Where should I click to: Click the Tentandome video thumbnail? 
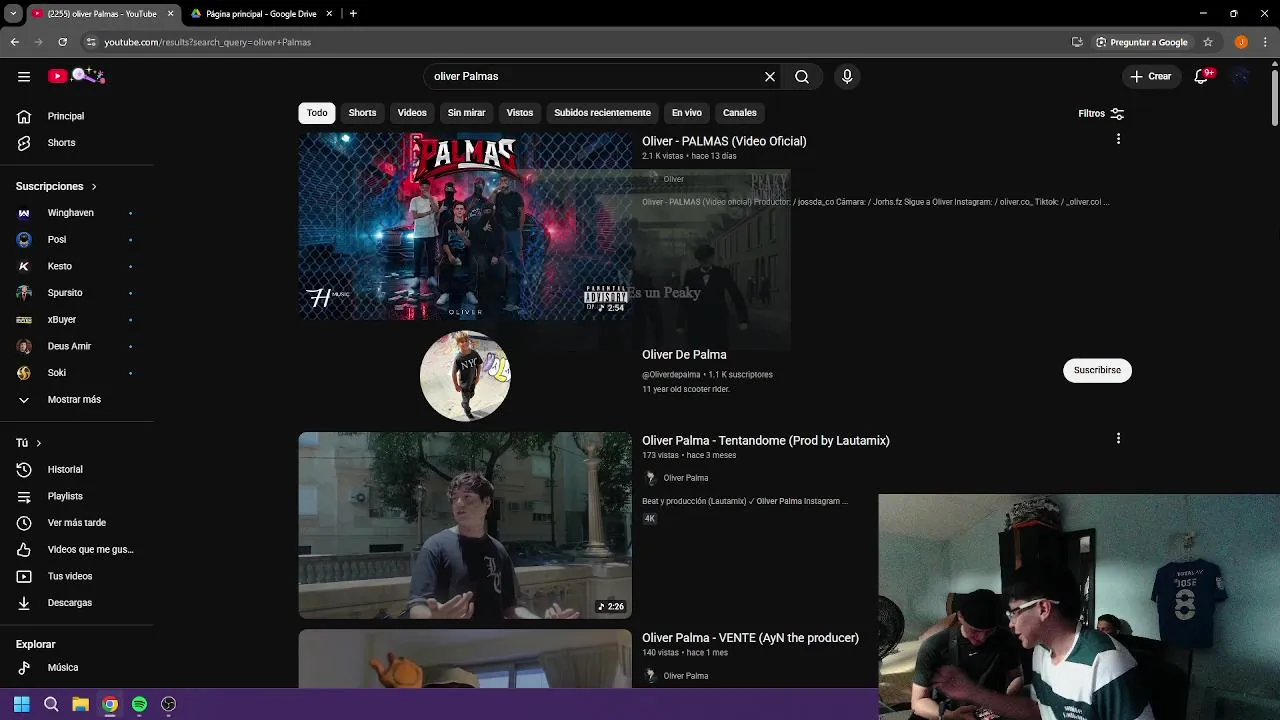(465, 525)
